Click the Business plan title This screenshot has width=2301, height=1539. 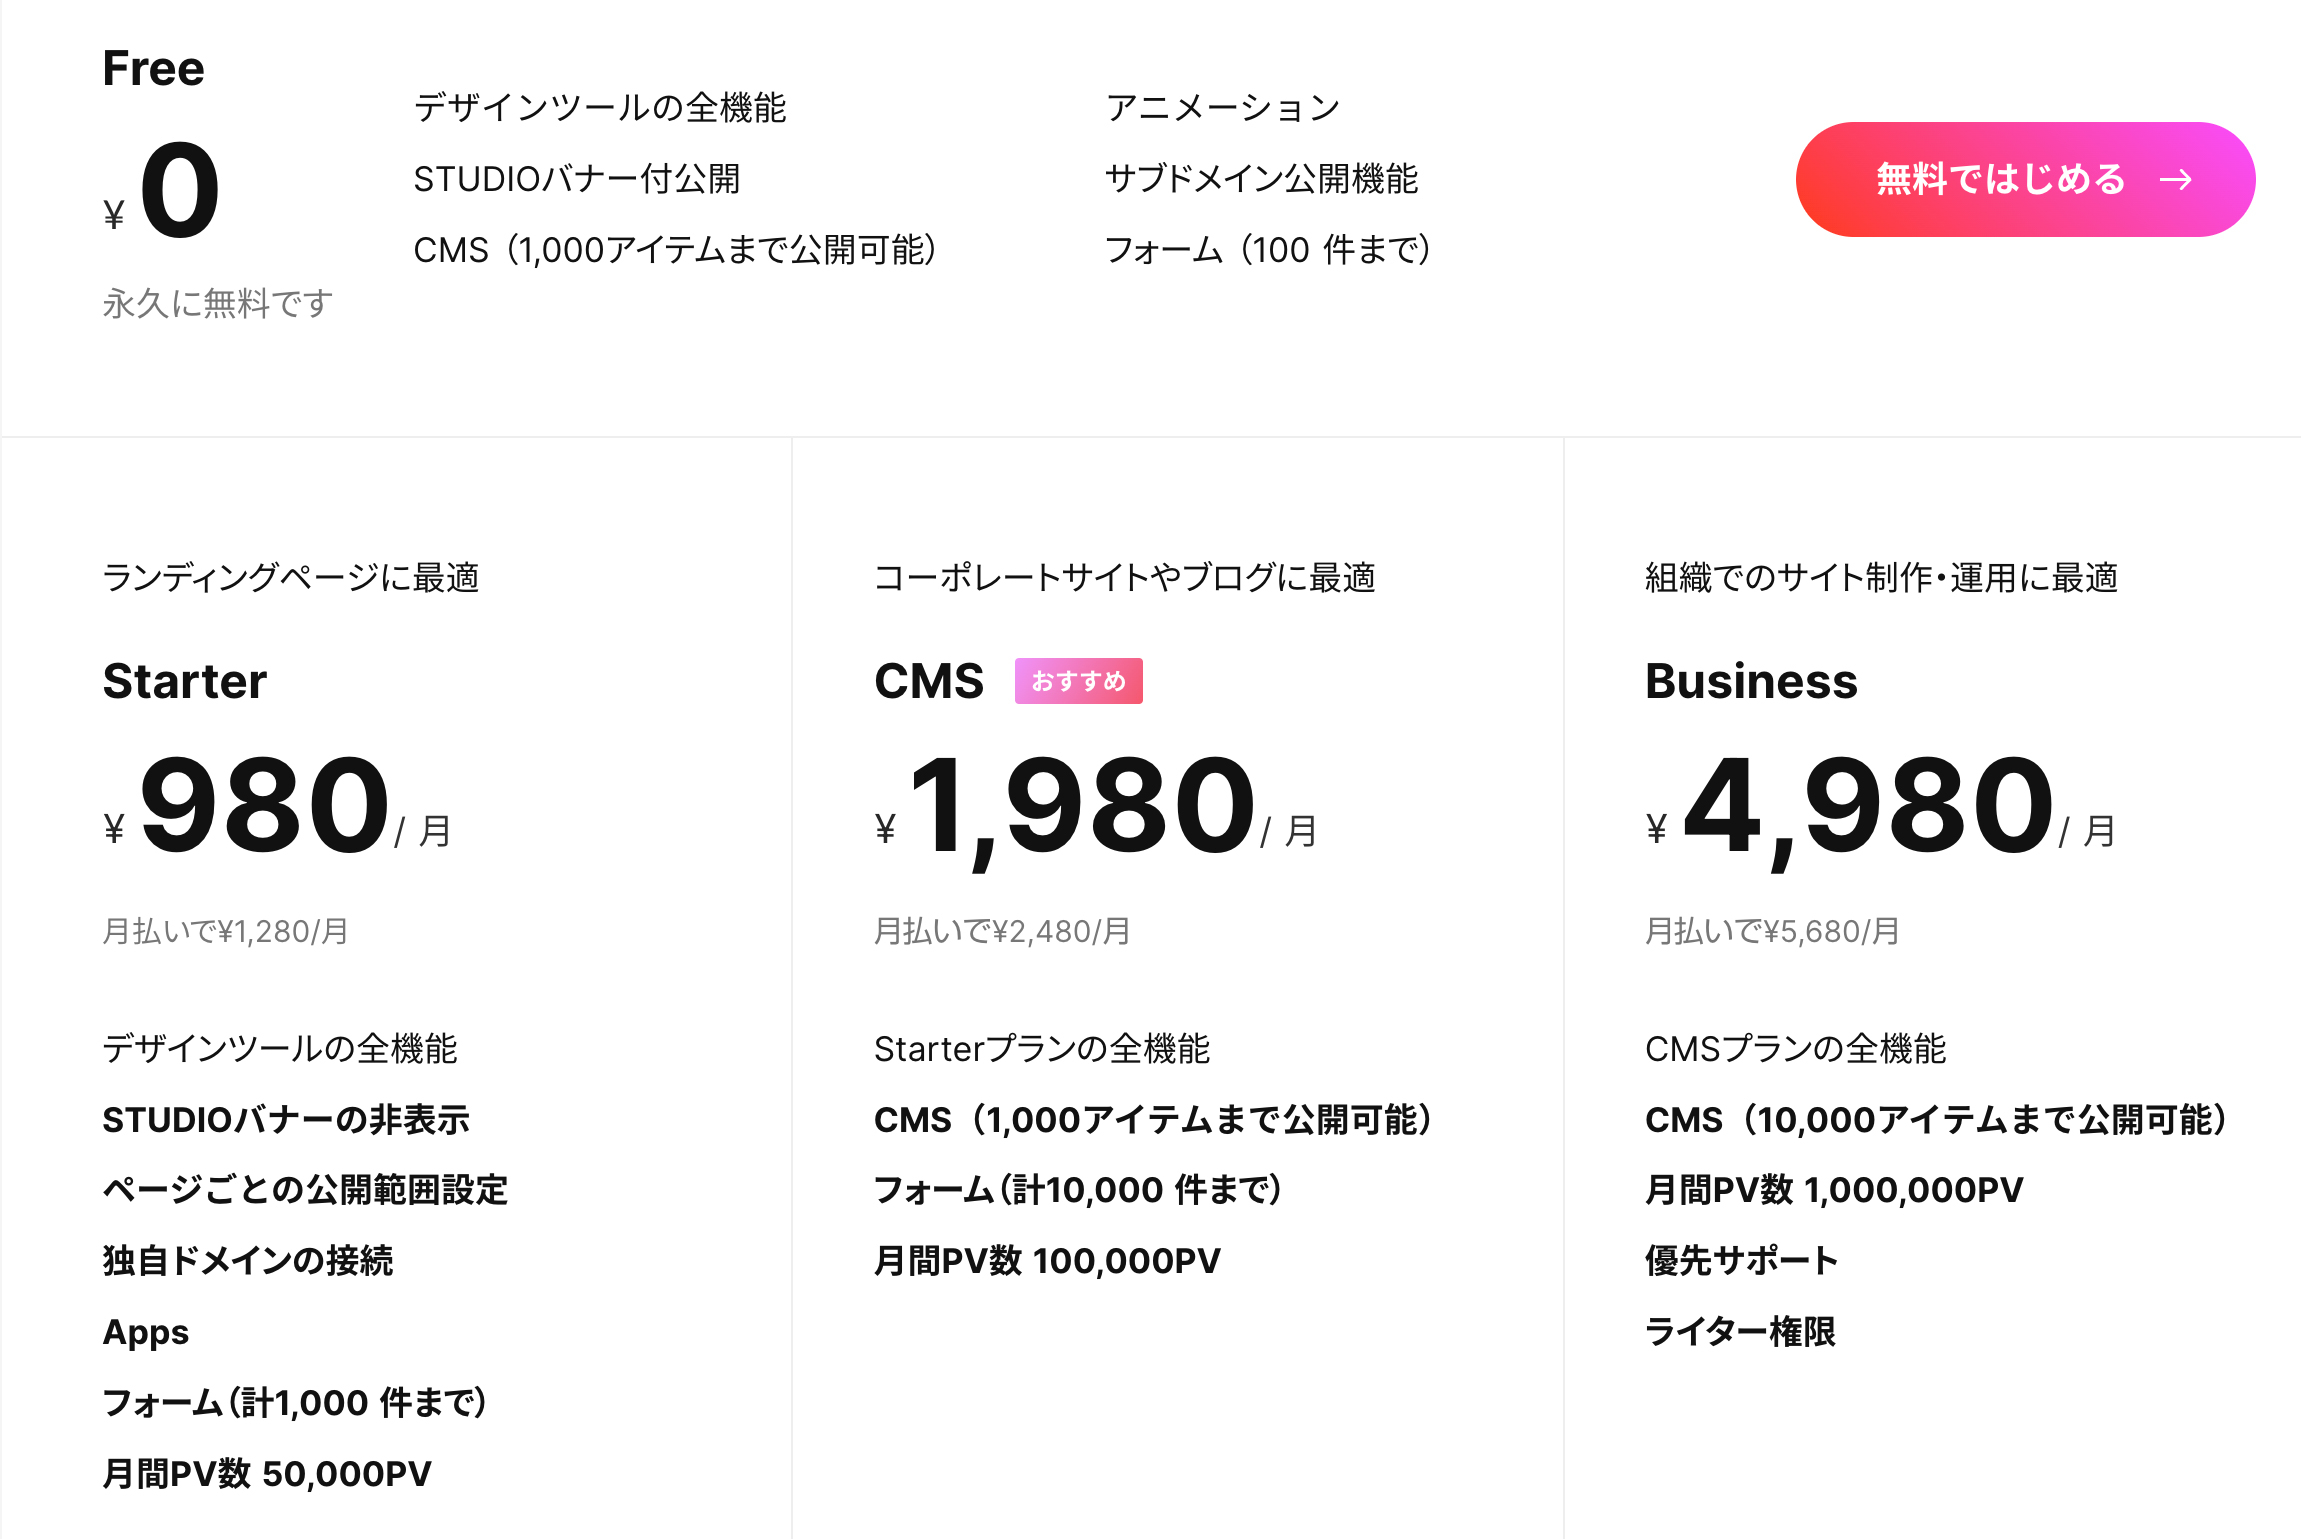click(x=1751, y=681)
